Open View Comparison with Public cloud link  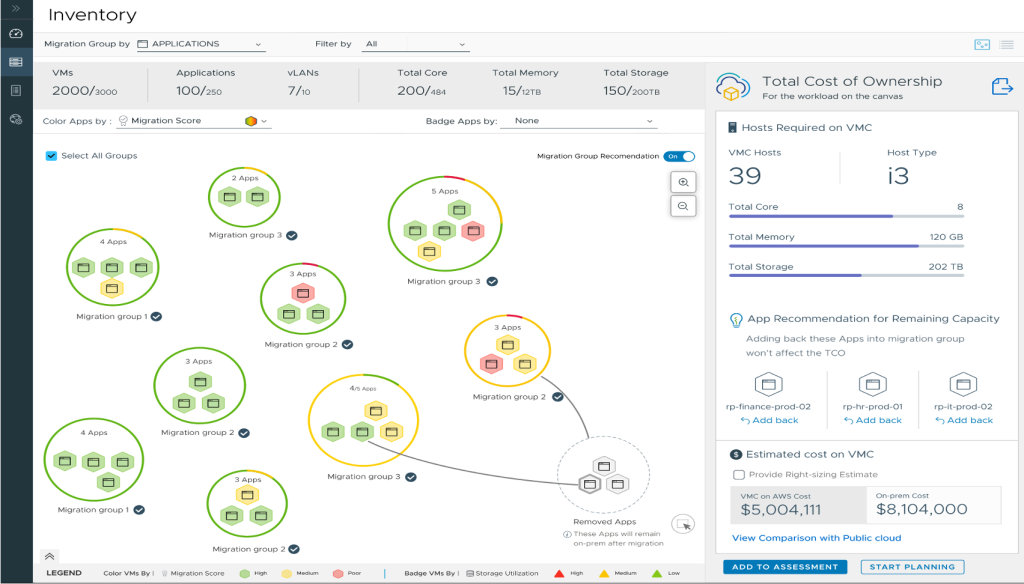pyautogui.click(x=816, y=538)
